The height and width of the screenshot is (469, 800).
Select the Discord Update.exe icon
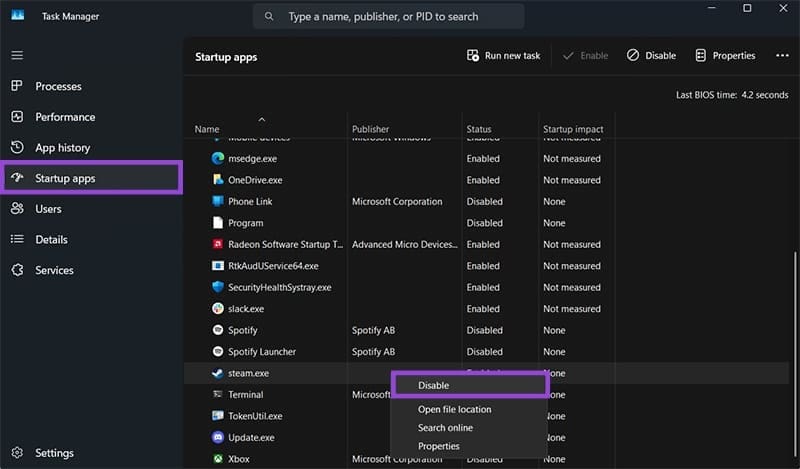click(x=218, y=437)
